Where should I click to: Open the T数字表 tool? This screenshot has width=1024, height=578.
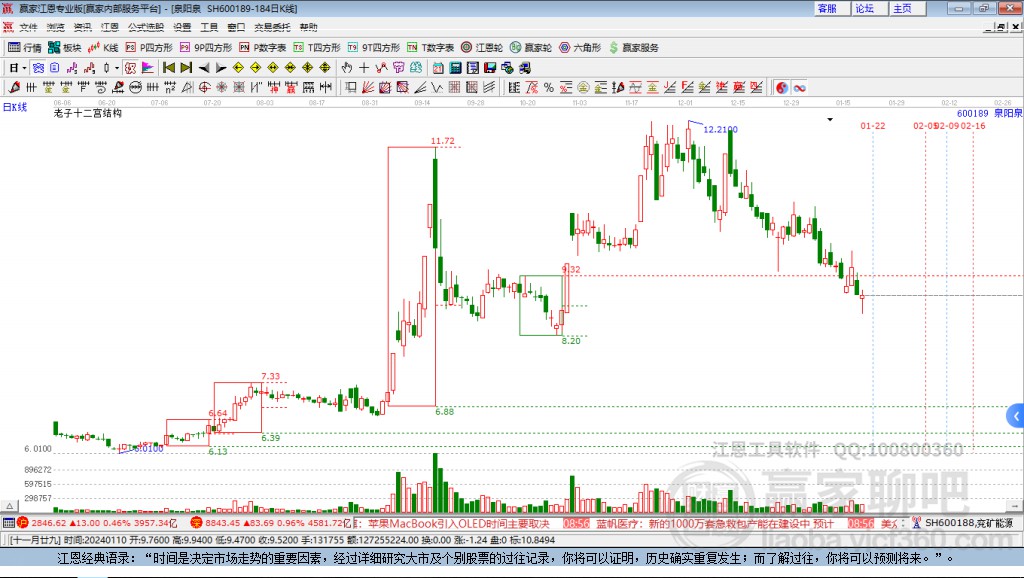click(x=430, y=48)
